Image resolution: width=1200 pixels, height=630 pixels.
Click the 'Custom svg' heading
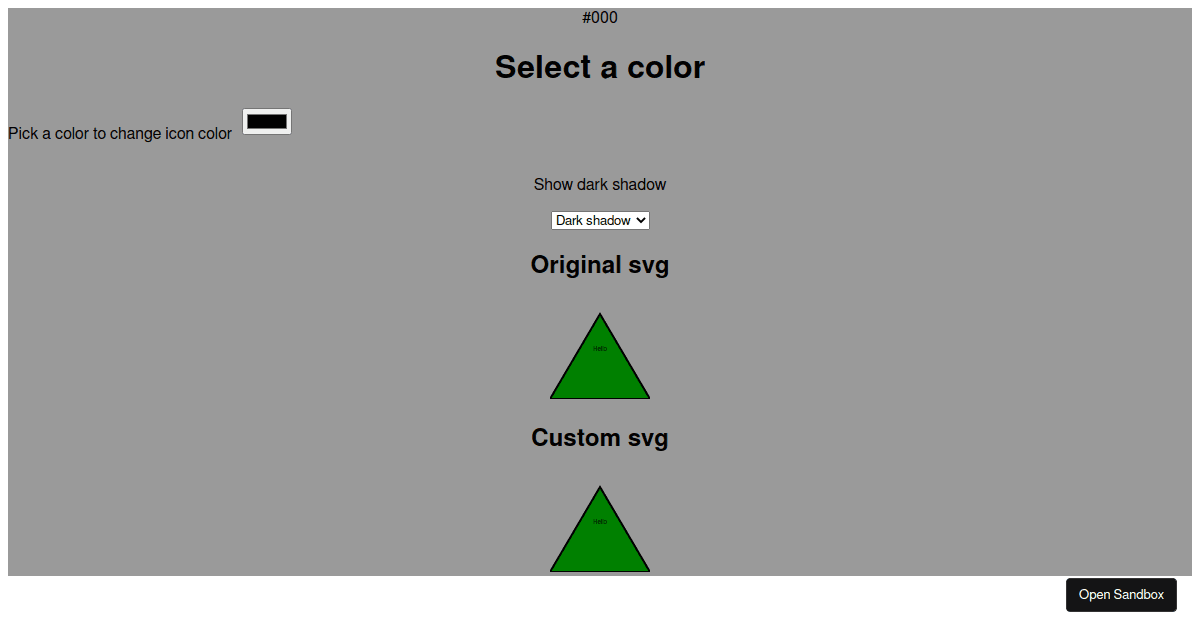tap(600, 438)
